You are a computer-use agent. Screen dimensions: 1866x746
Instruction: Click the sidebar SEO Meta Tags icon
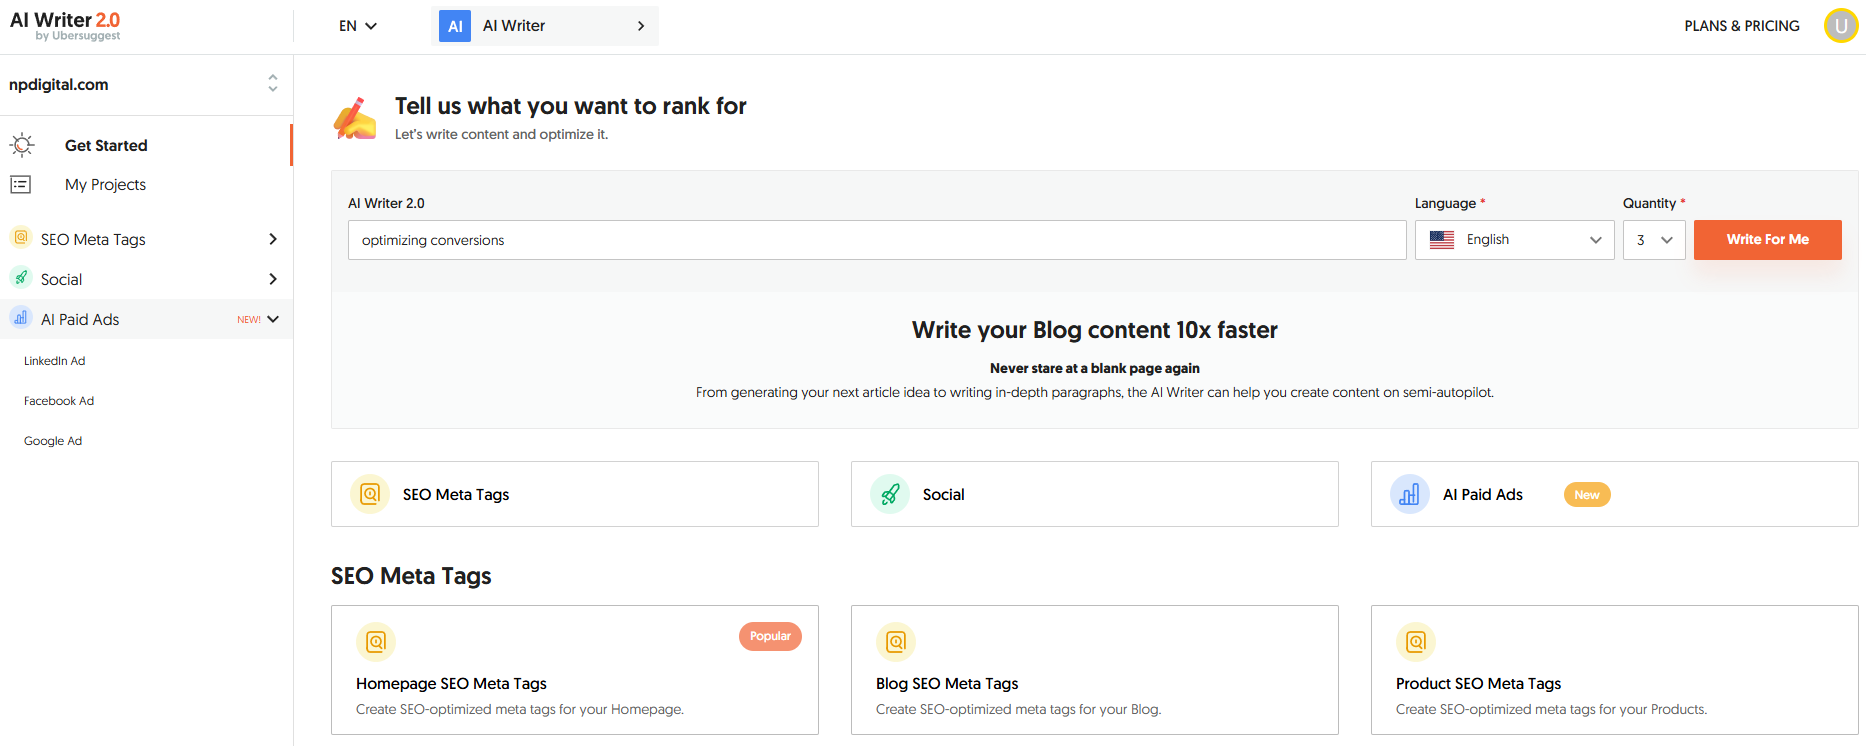tap(21, 238)
